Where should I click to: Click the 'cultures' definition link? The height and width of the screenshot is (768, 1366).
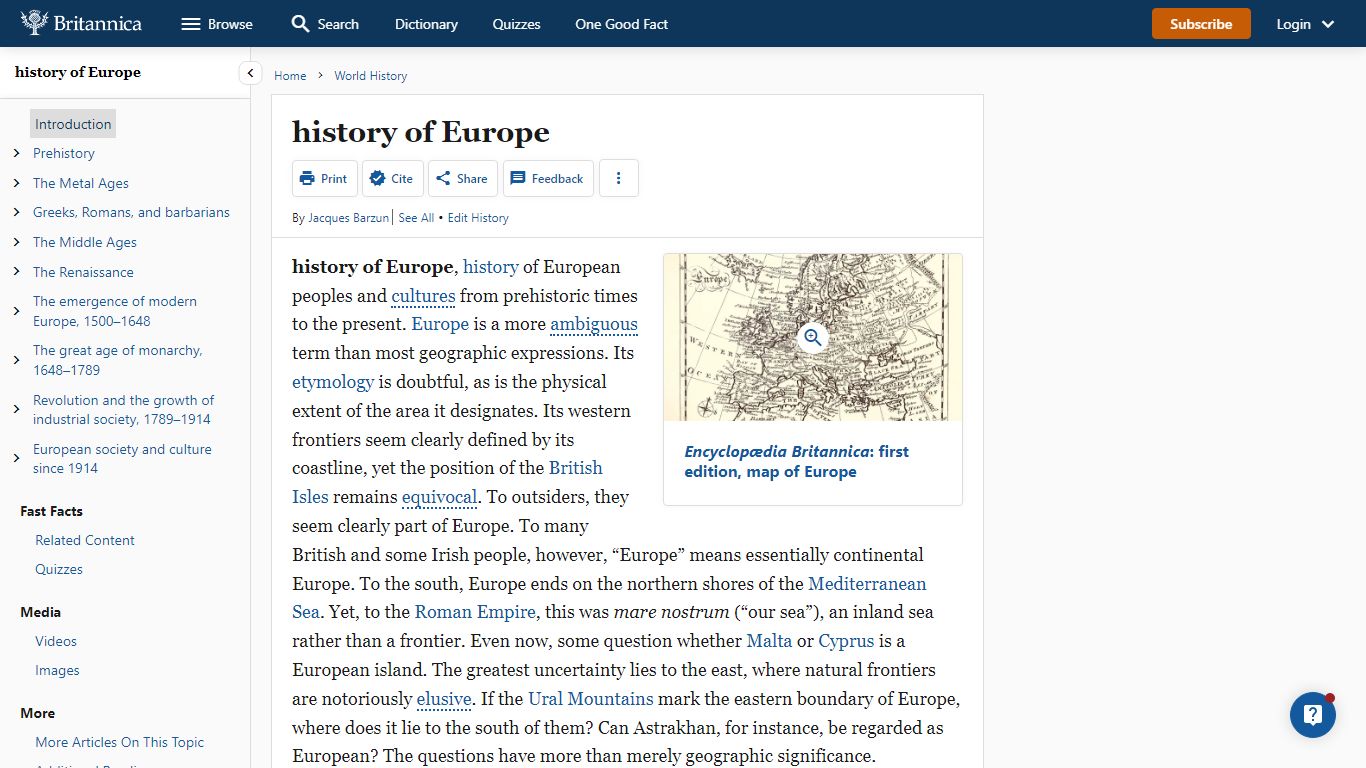[x=423, y=296]
